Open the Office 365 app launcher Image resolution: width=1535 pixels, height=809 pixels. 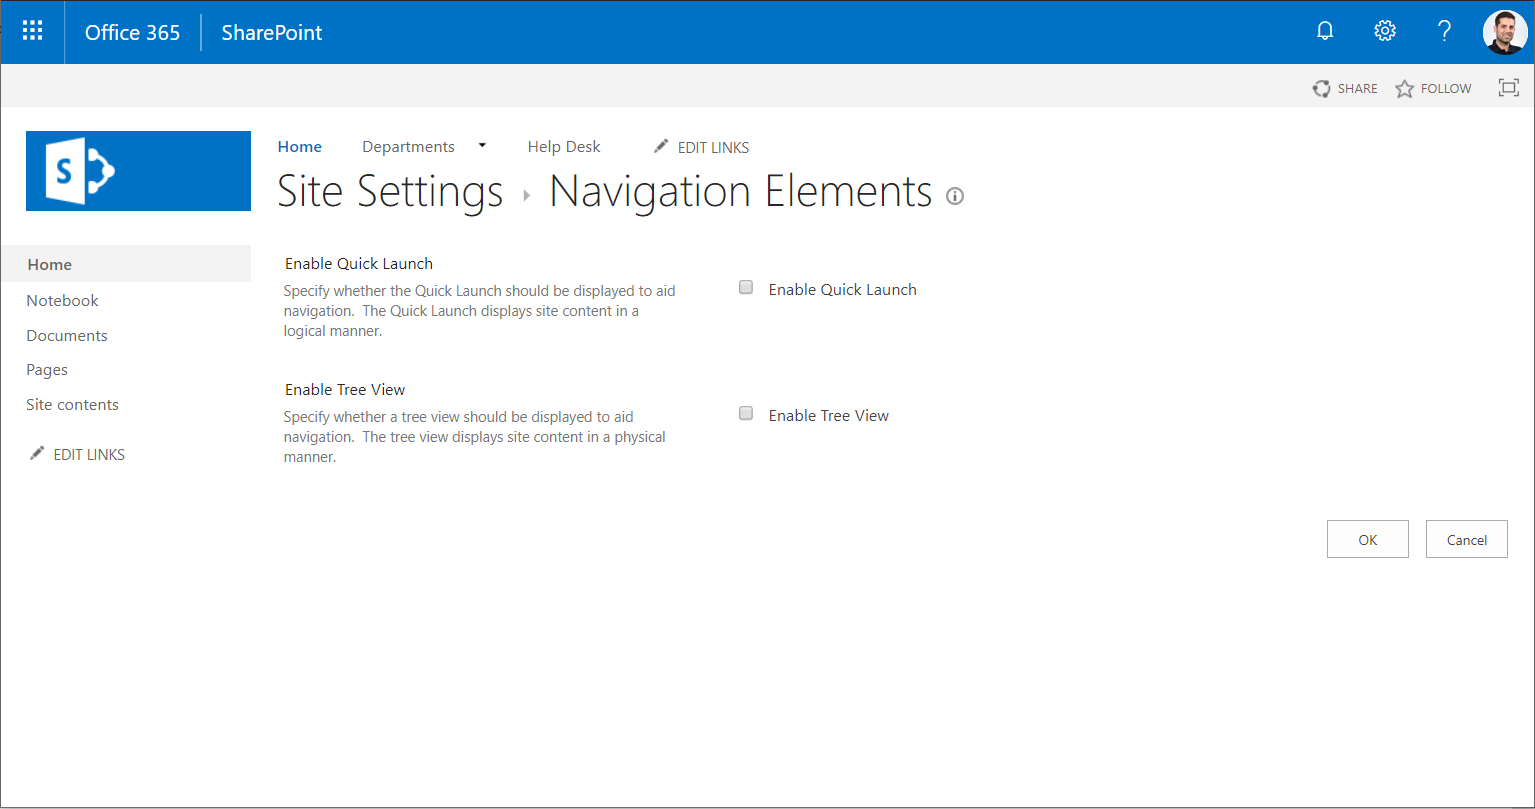32,31
